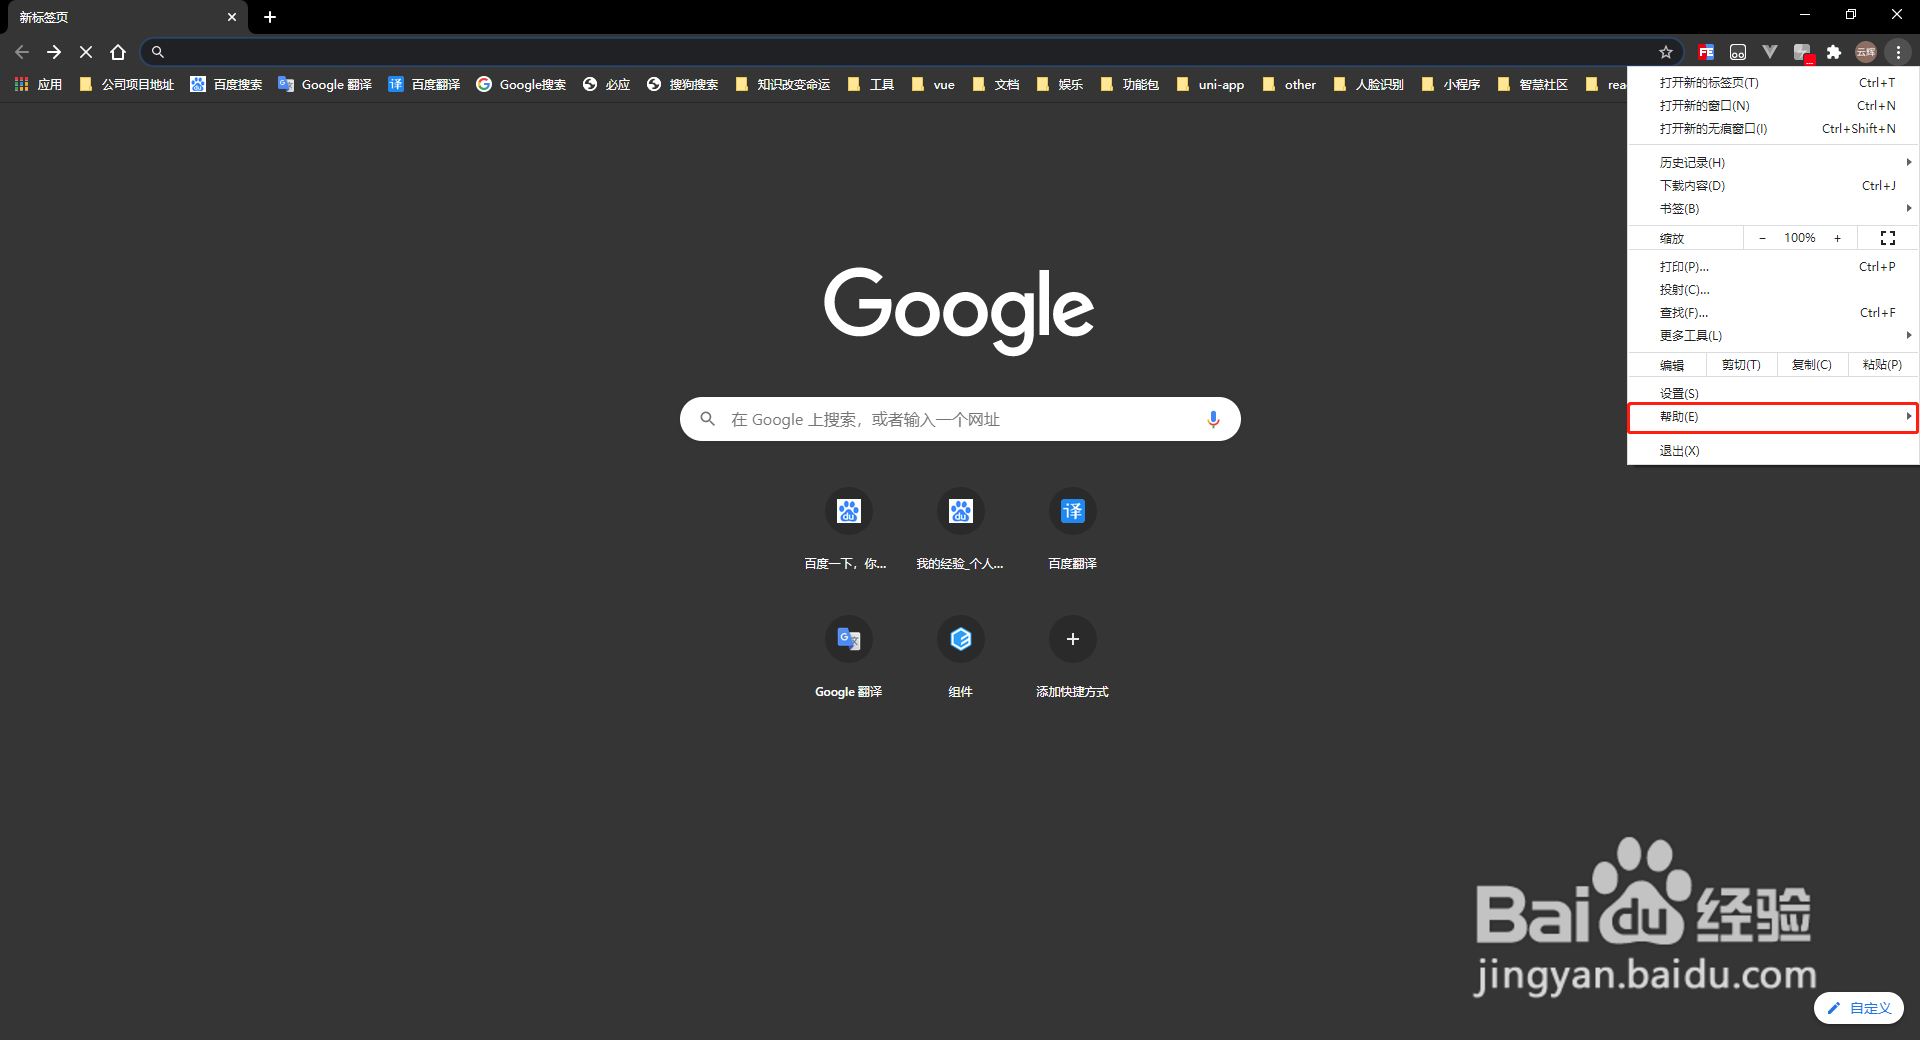Select 投射 in the menu
Viewport: 1920px width, 1040px height.
(1773, 290)
